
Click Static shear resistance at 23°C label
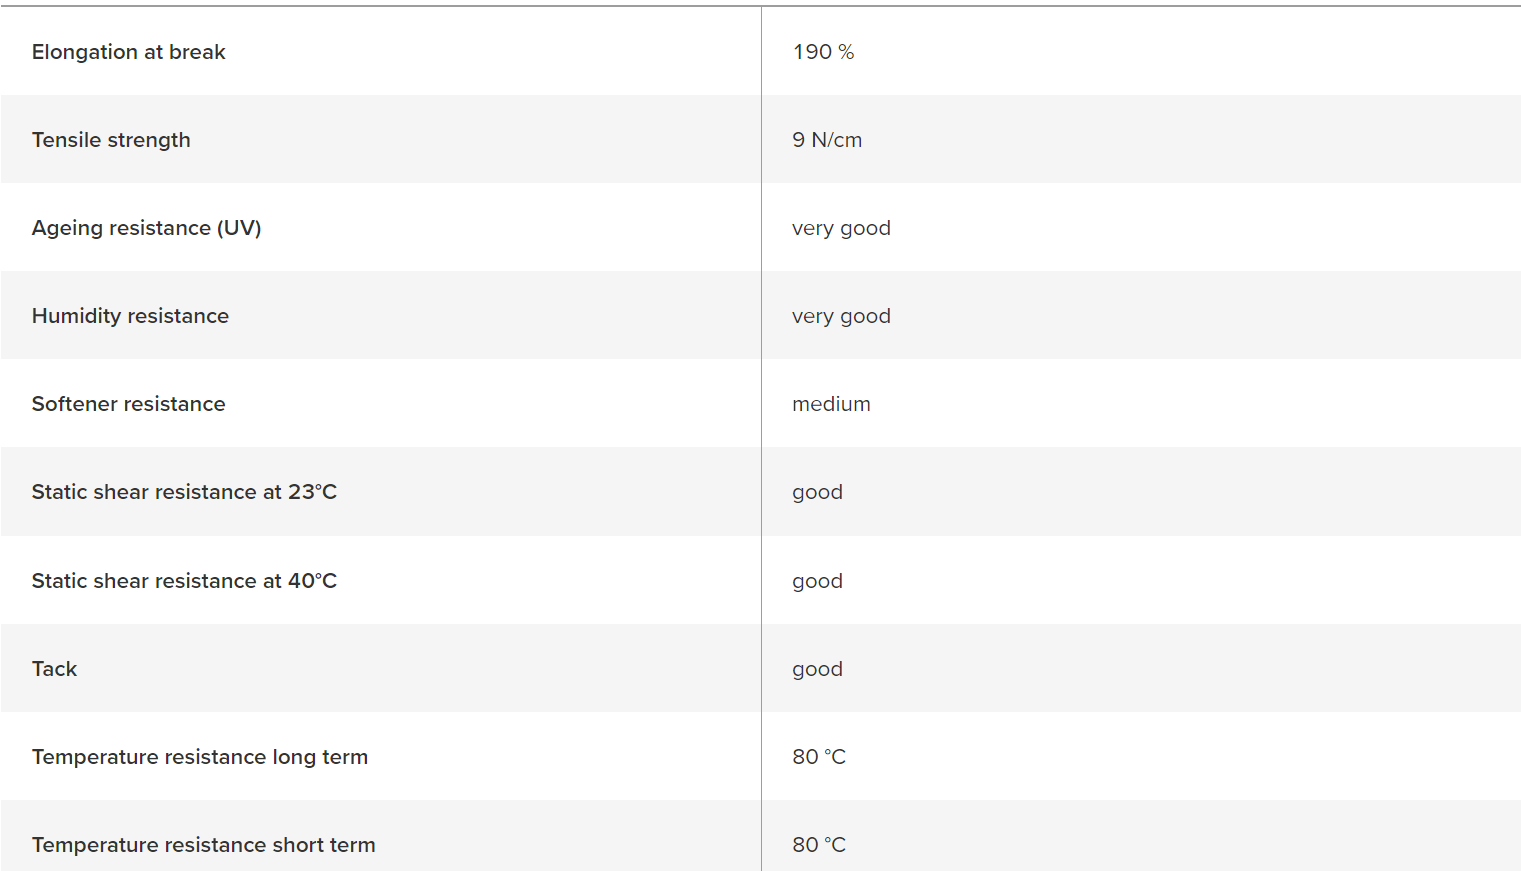[184, 492]
